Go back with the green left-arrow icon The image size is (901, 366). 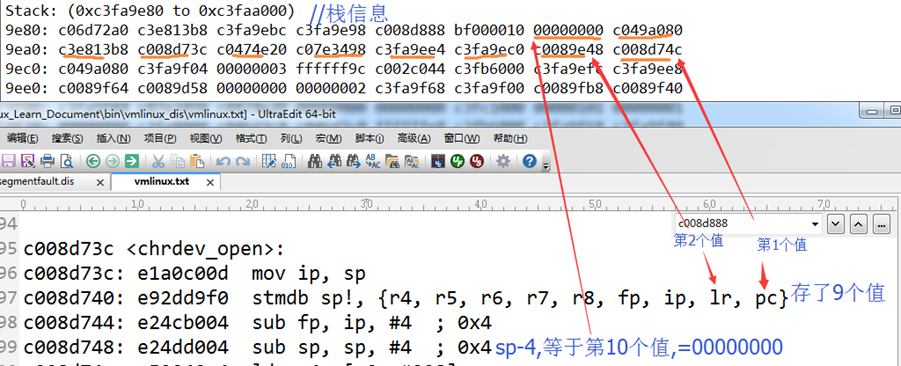coord(94,161)
